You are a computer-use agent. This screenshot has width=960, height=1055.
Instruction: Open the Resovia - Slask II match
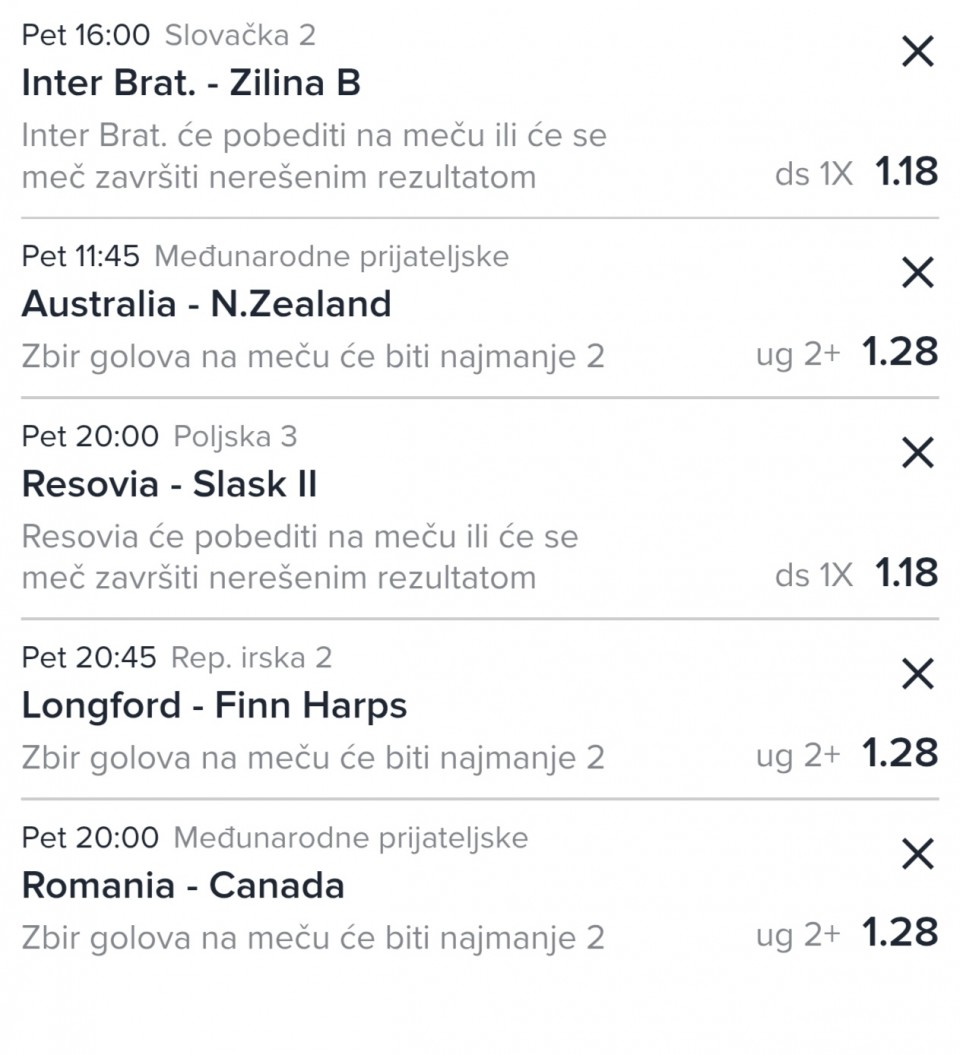click(170, 484)
